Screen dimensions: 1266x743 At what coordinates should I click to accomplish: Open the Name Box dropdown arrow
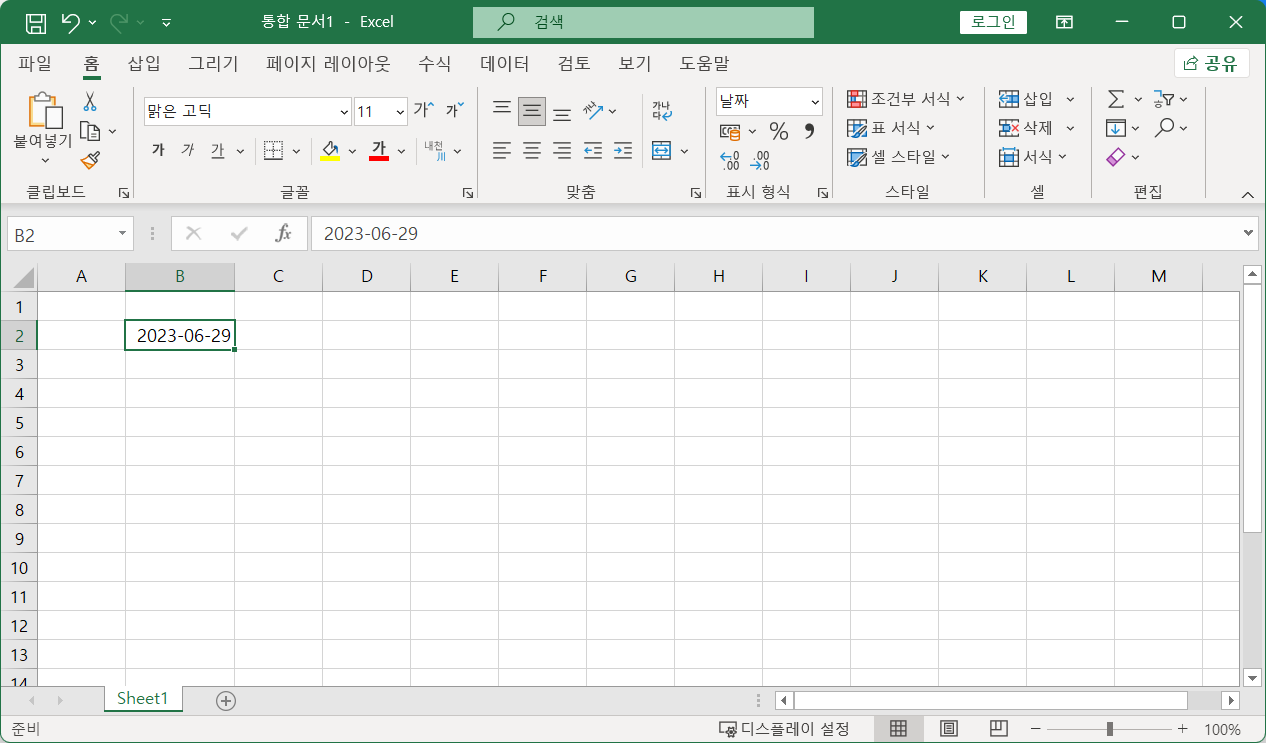point(123,233)
